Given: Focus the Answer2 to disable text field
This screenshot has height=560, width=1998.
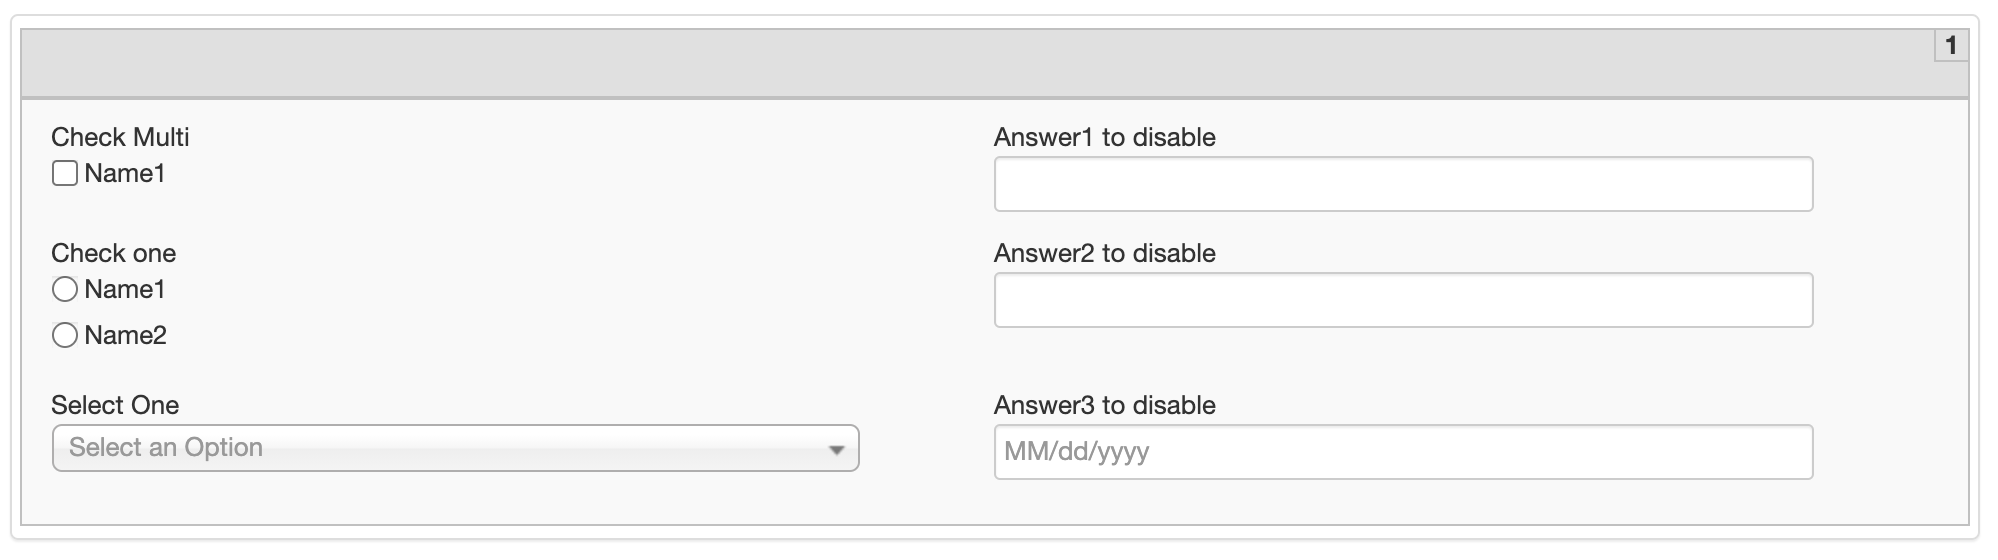Looking at the screenshot, I should [x=1403, y=300].
